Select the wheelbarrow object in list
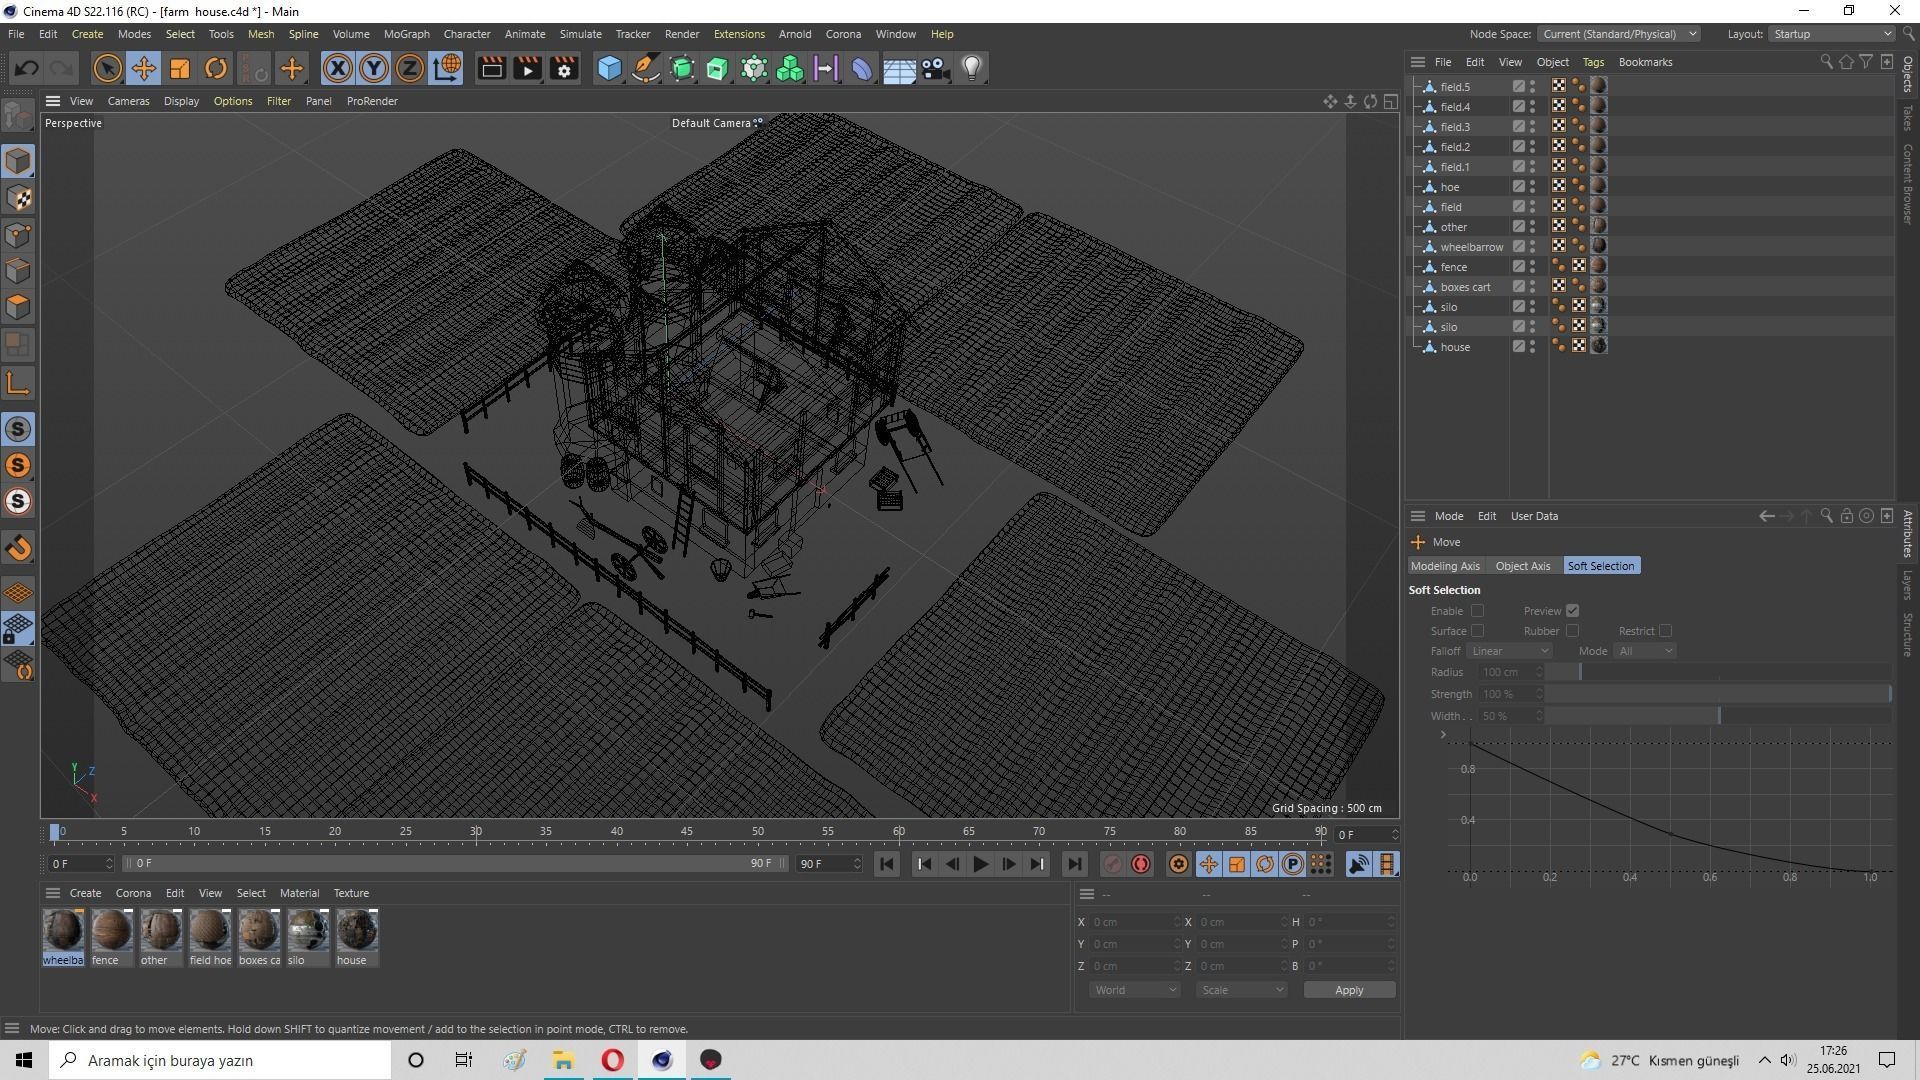1920x1080 pixels. pyautogui.click(x=1471, y=247)
